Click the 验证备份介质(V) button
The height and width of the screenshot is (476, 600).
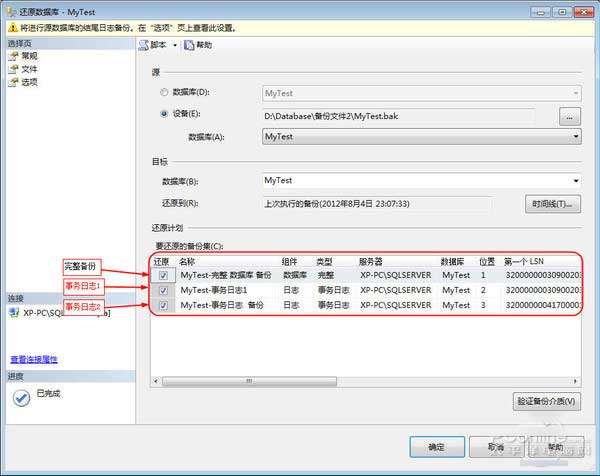tap(547, 401)
